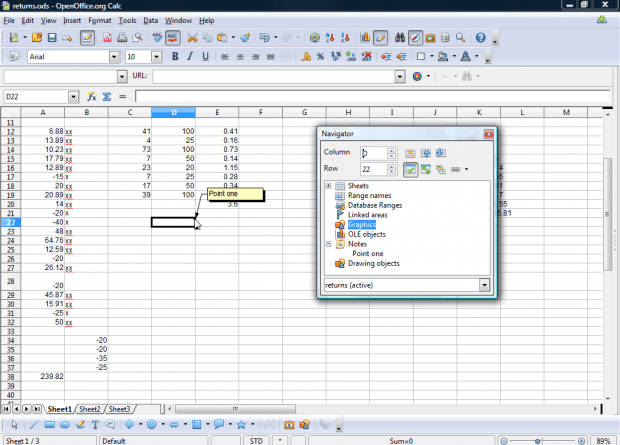Viewport: 620px width, 445px height.
Task: Click the Data Sources icon
Action: pyautogui.click(x=445, y=38)
